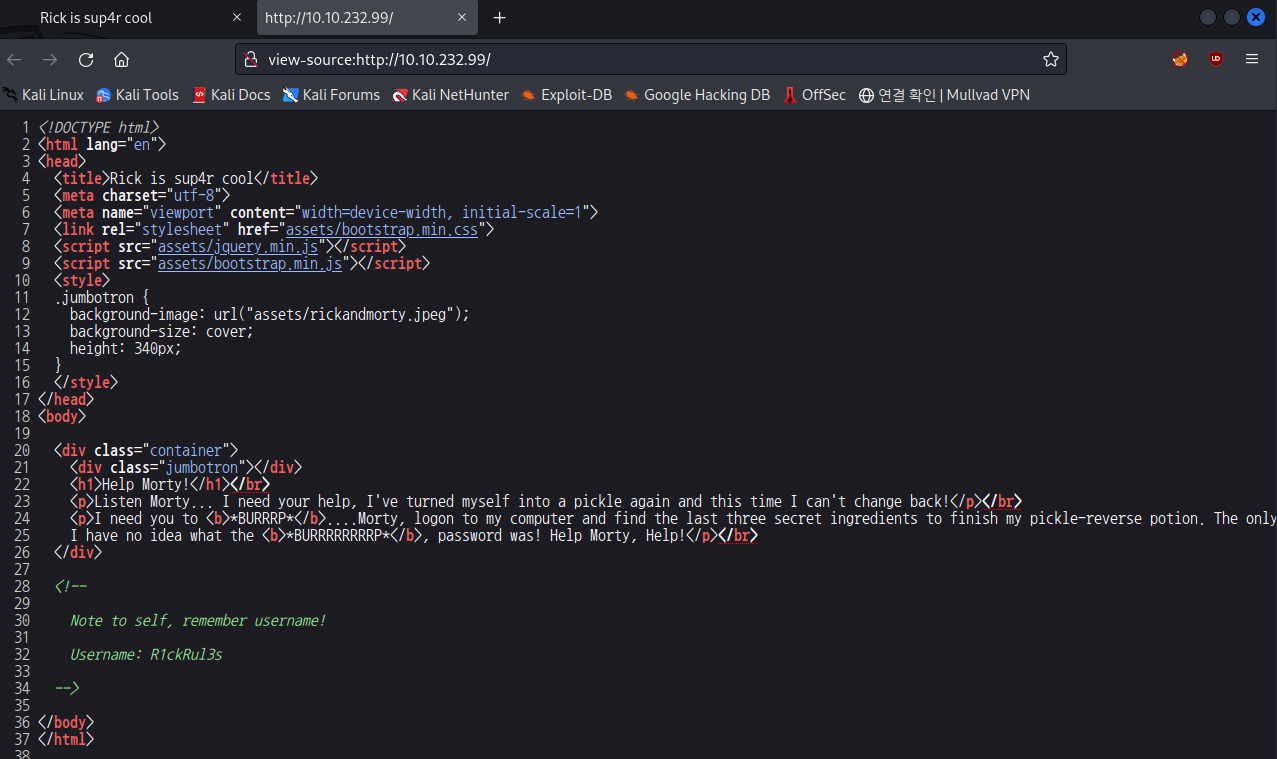Open the Kali Tools bookmark
The height and width of the screenshot is (759, 1277).
tap(137, 95)
